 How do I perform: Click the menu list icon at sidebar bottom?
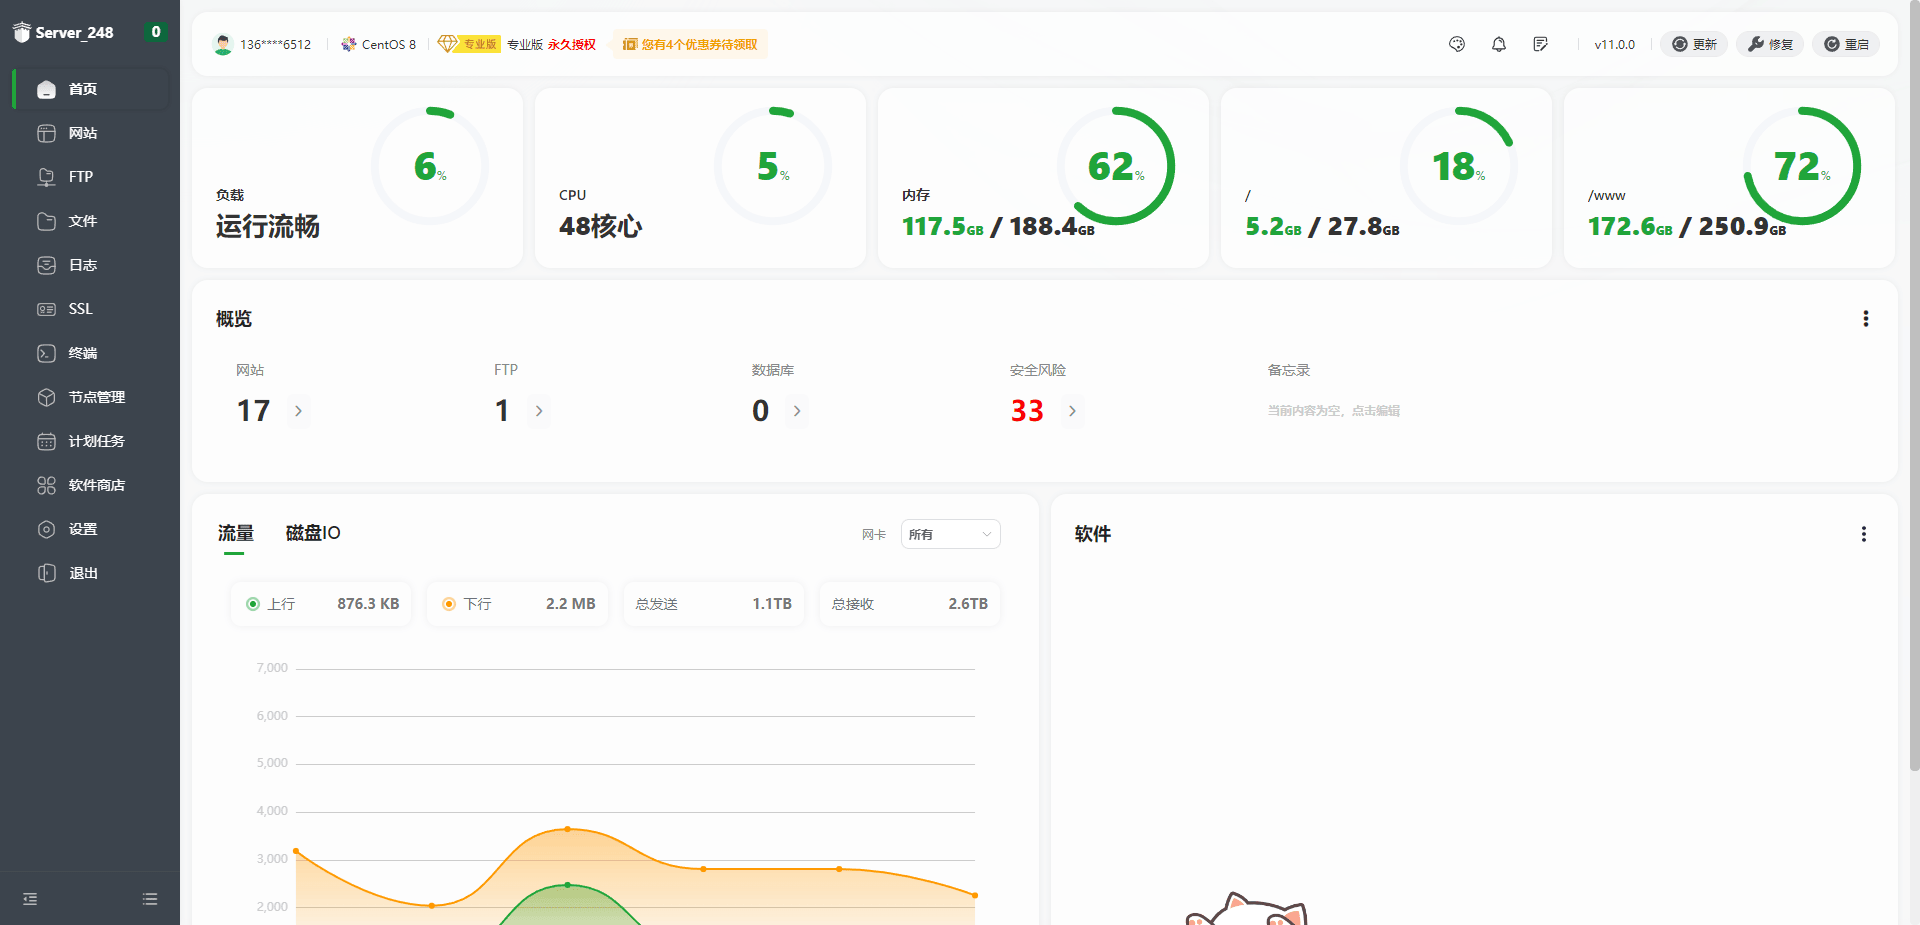pos(150,899)
